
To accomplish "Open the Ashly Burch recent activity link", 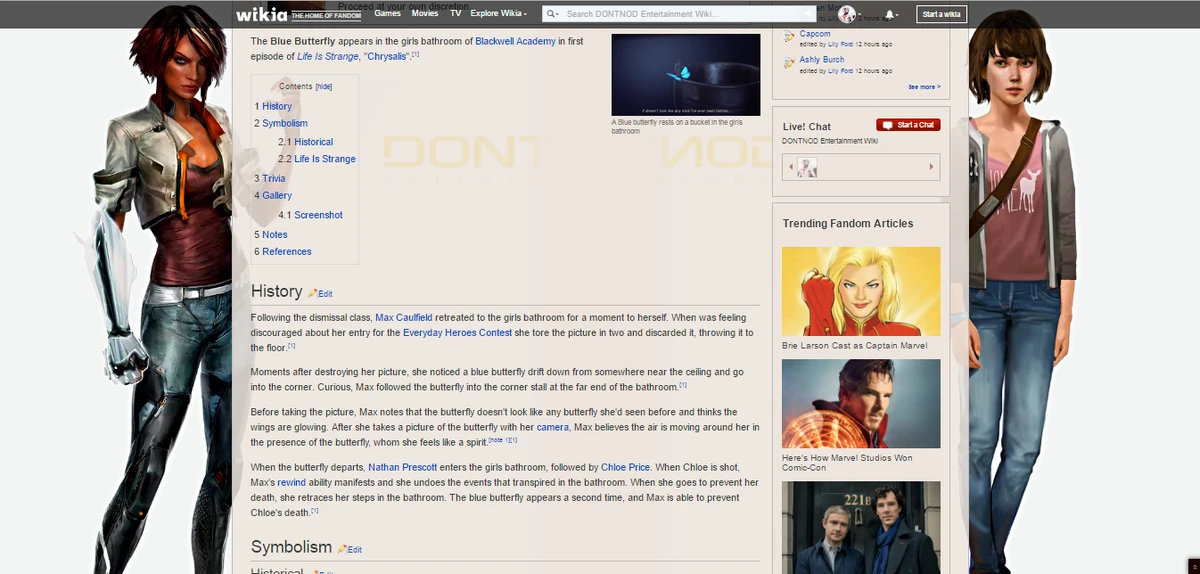I will coord(820,60).
